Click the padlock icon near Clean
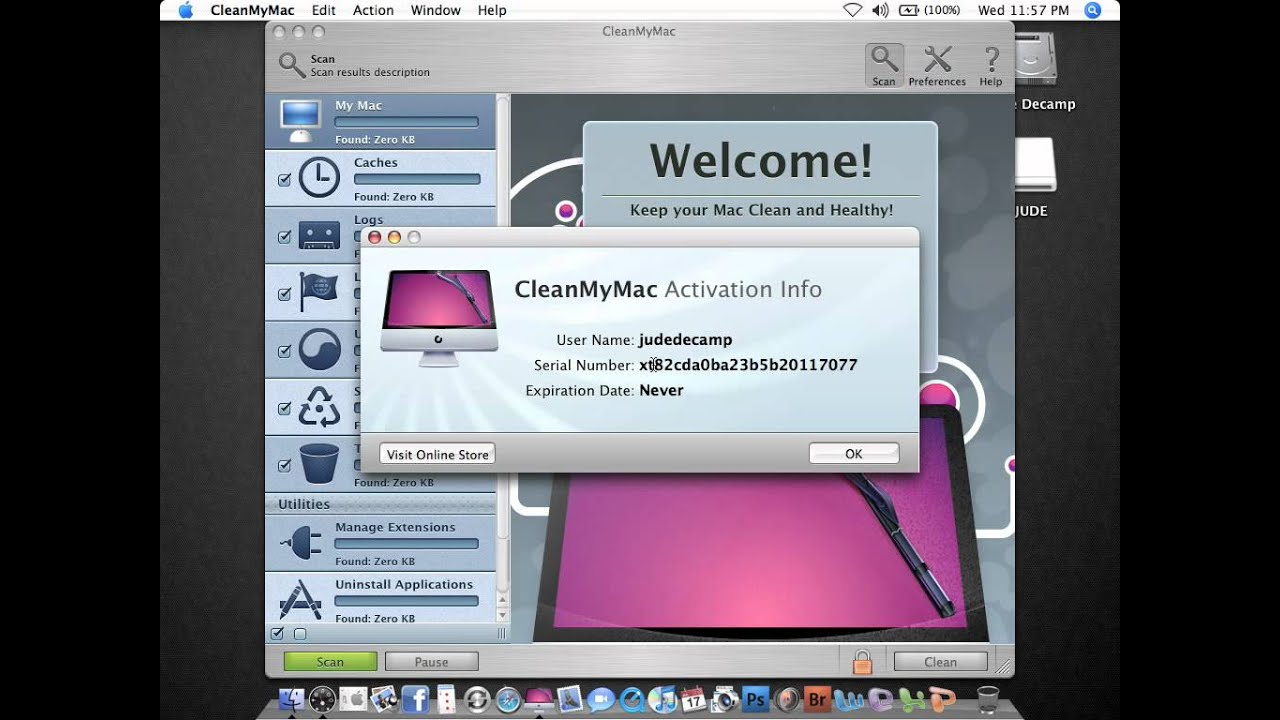Image resolution: width=1280 pixels, height=720 pixels. click(x=862, y=661)
